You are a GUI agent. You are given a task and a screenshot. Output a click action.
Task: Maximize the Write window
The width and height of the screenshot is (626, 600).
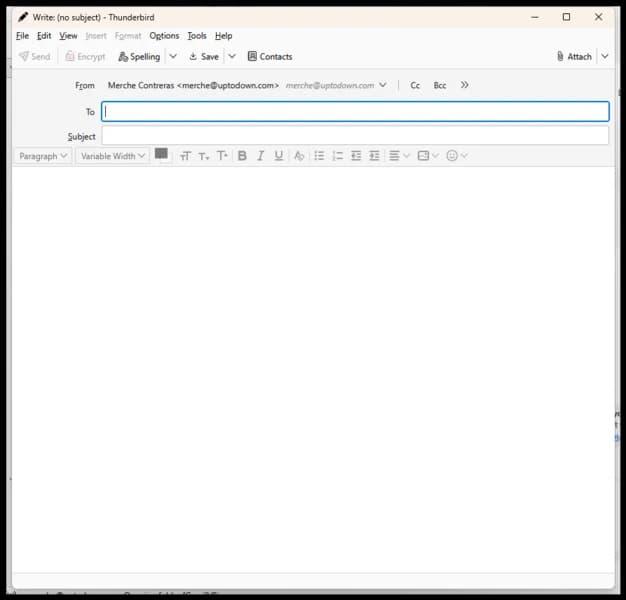click(x=566, y=17)
